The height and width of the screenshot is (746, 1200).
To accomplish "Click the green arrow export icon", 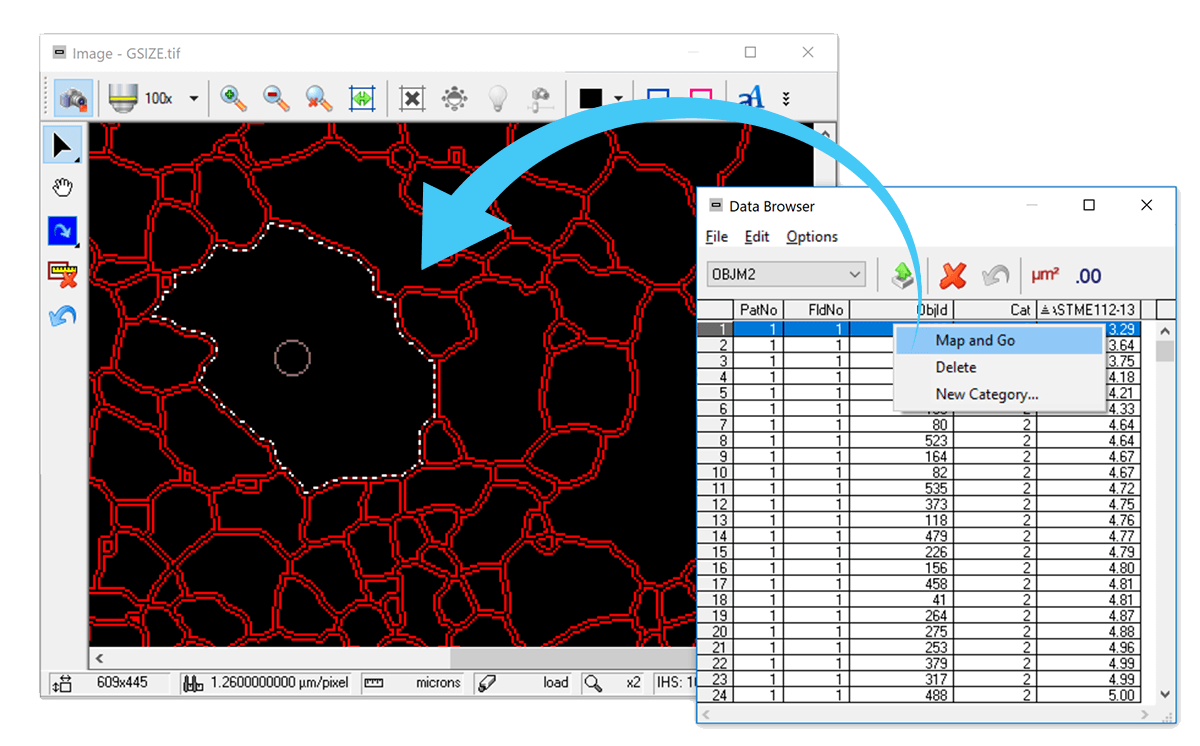I will (903, 275).
